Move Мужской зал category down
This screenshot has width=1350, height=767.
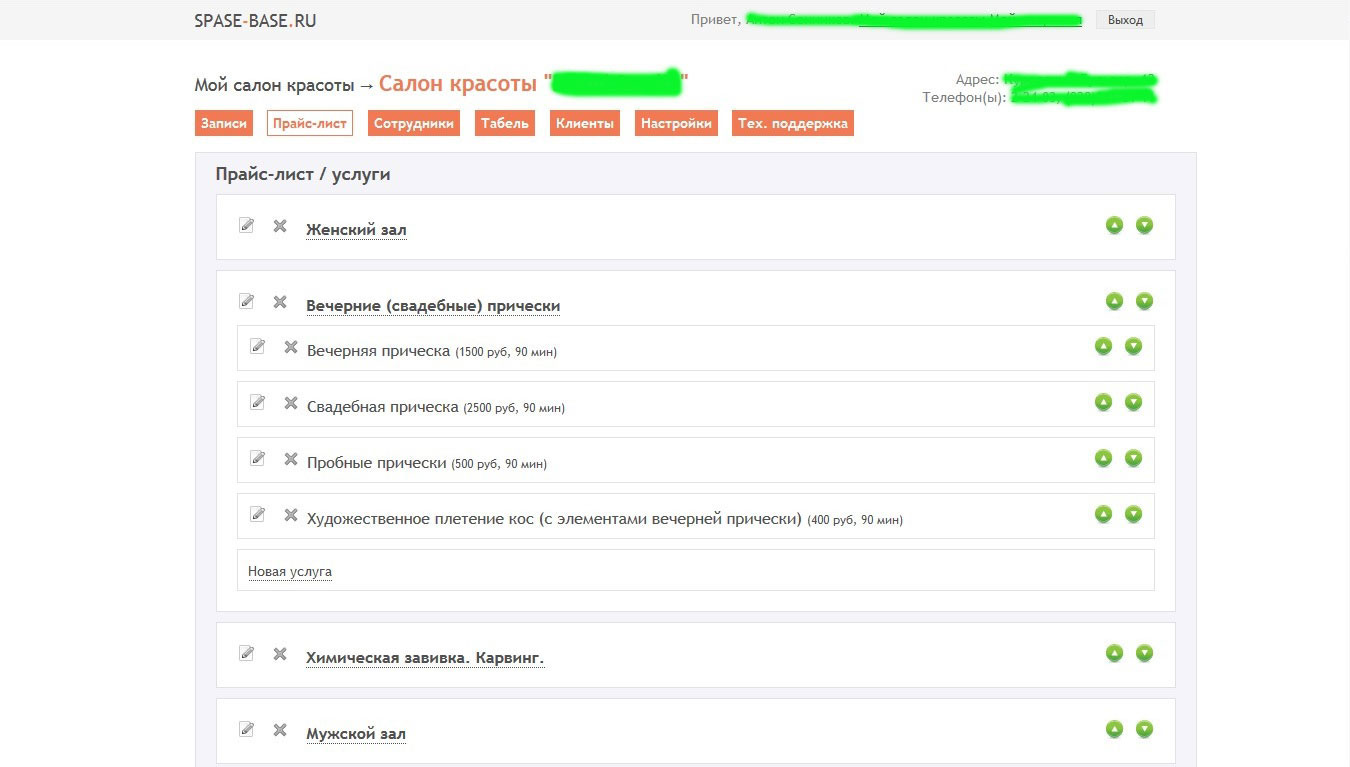pos(1145,729)
